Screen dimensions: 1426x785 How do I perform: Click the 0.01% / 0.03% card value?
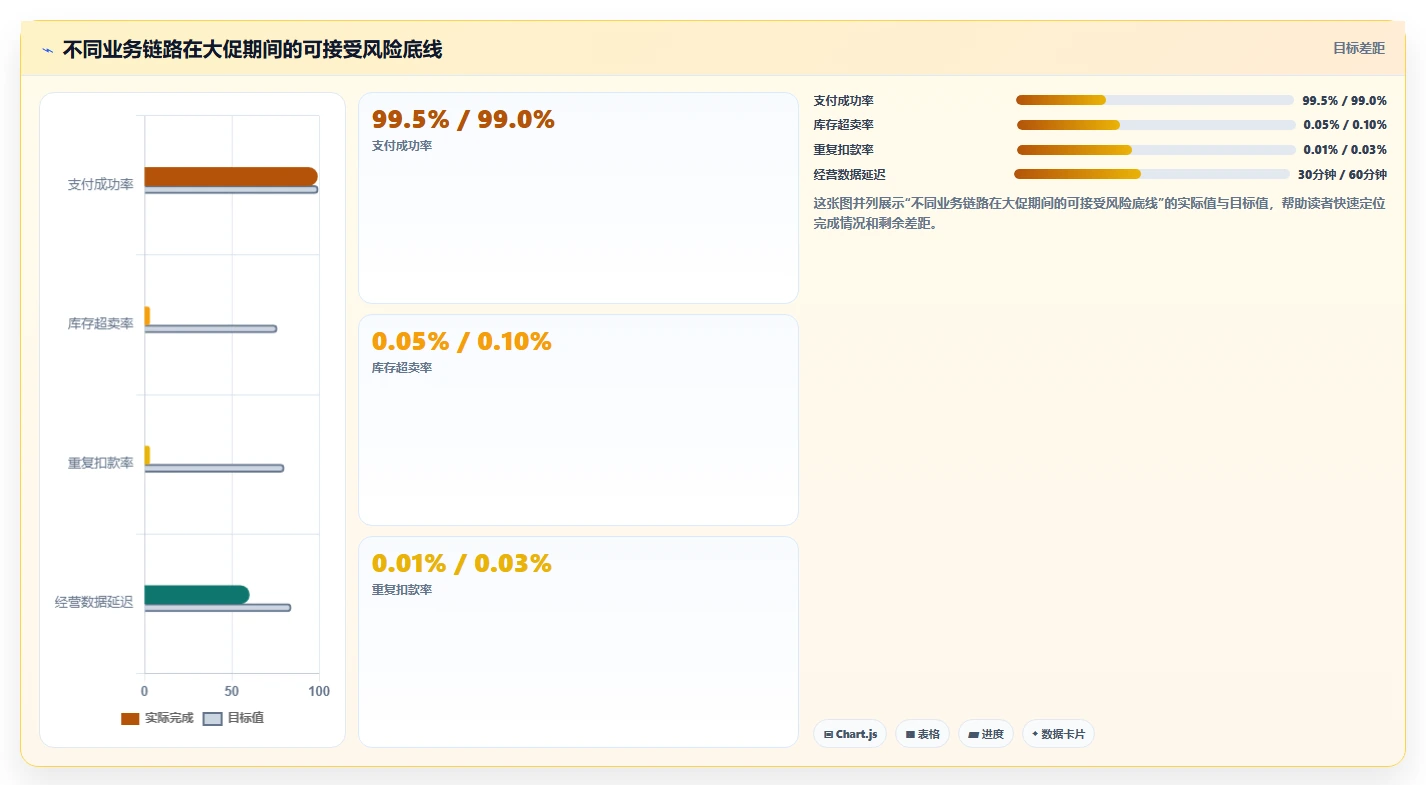462,564
